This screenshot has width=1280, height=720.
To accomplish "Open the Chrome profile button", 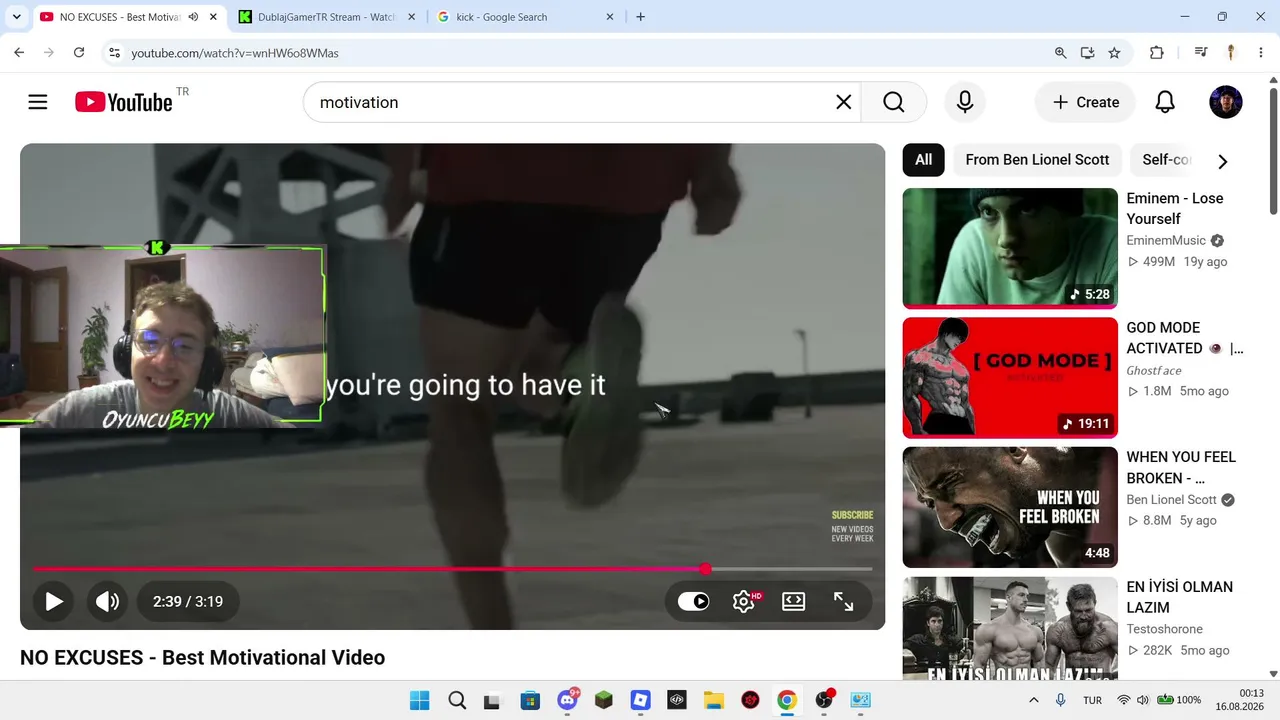I will (1231, 53).
